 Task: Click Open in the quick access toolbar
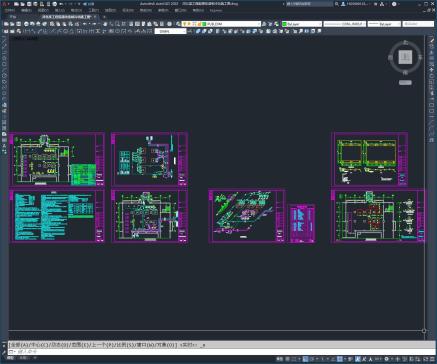click(23, 4)
